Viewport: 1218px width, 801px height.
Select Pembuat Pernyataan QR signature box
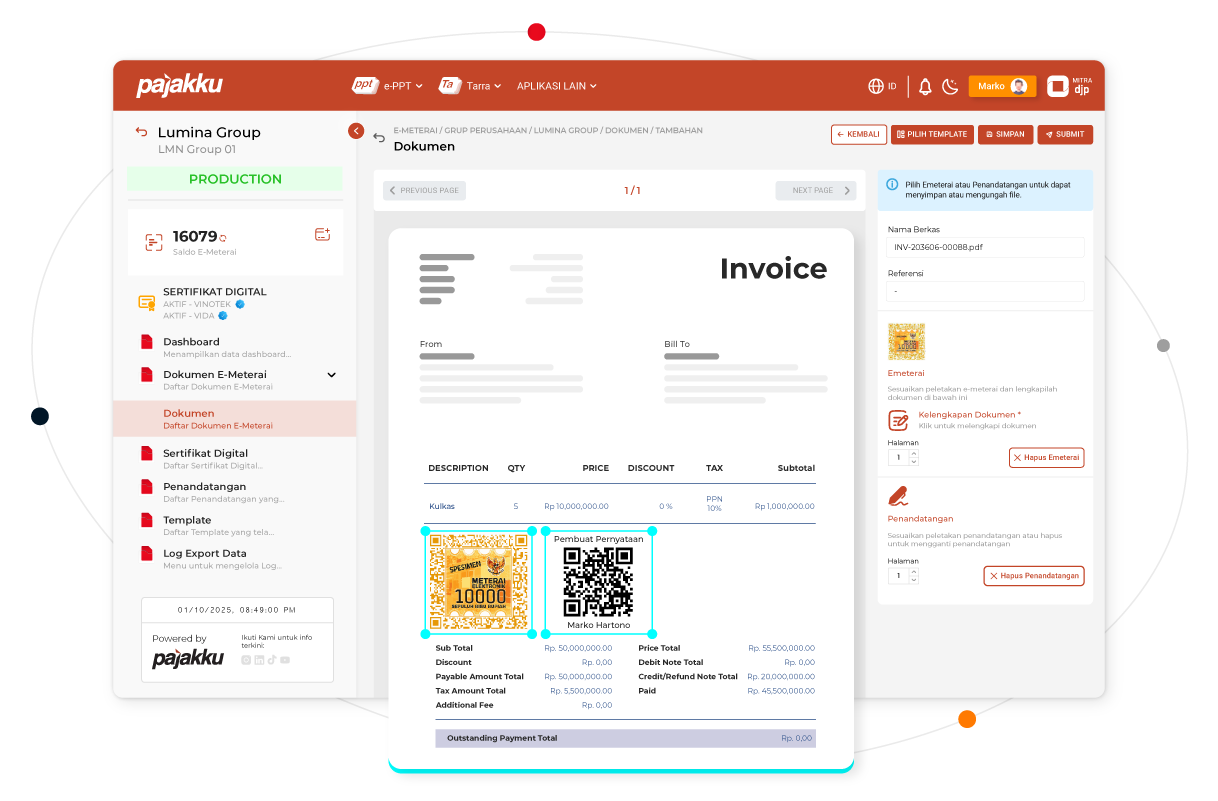click(x=599, y=582)
